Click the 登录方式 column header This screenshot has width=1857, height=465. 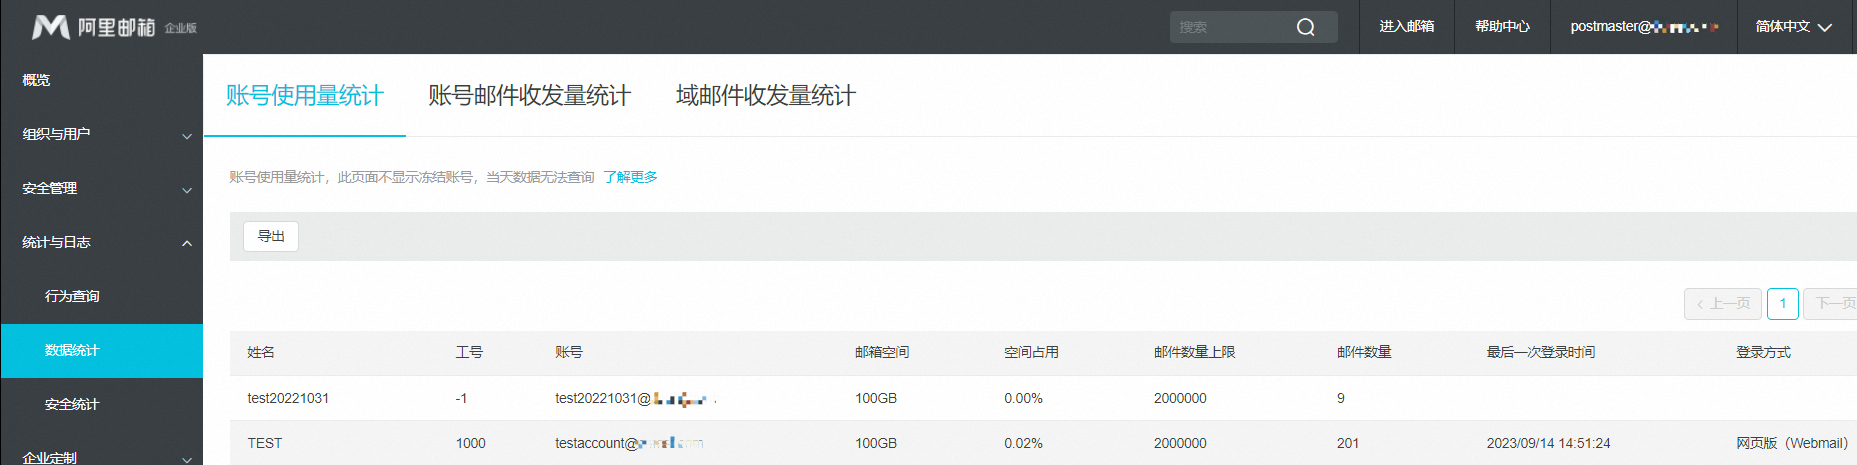pos(1763,352)
